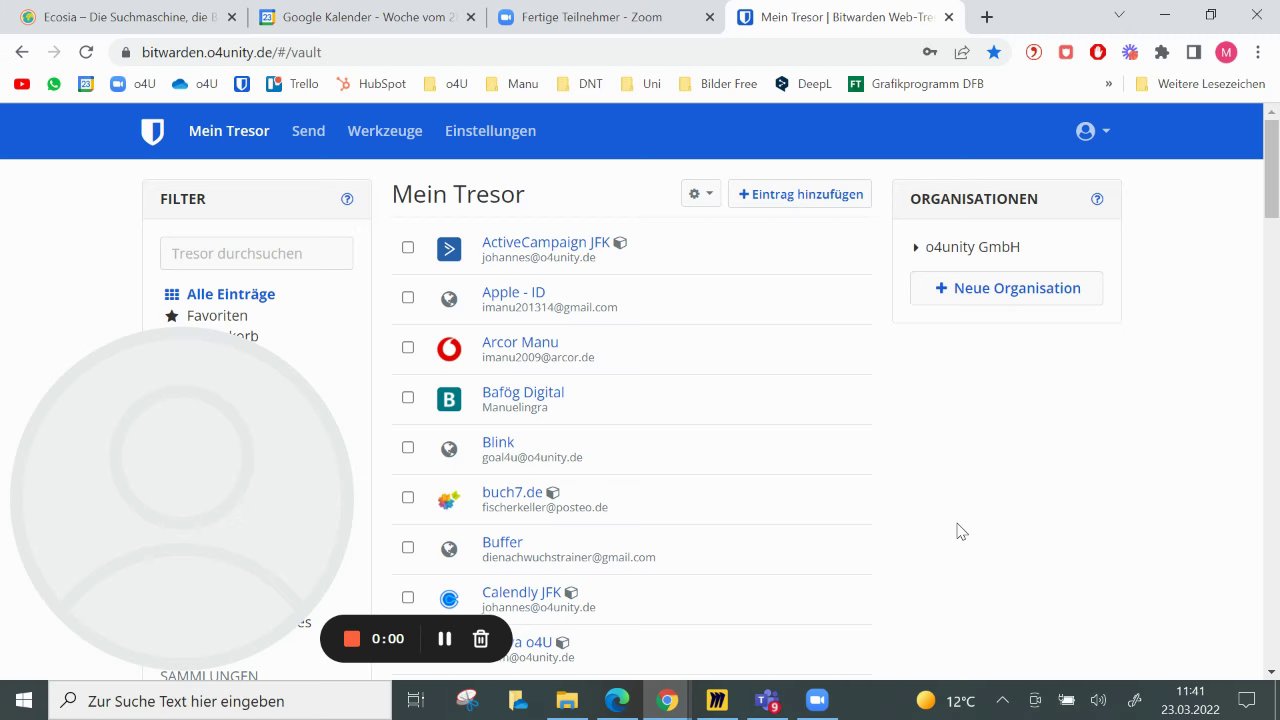Pause the screen recording
Screen dimensions: 1280x720
[x=445, y=639]
